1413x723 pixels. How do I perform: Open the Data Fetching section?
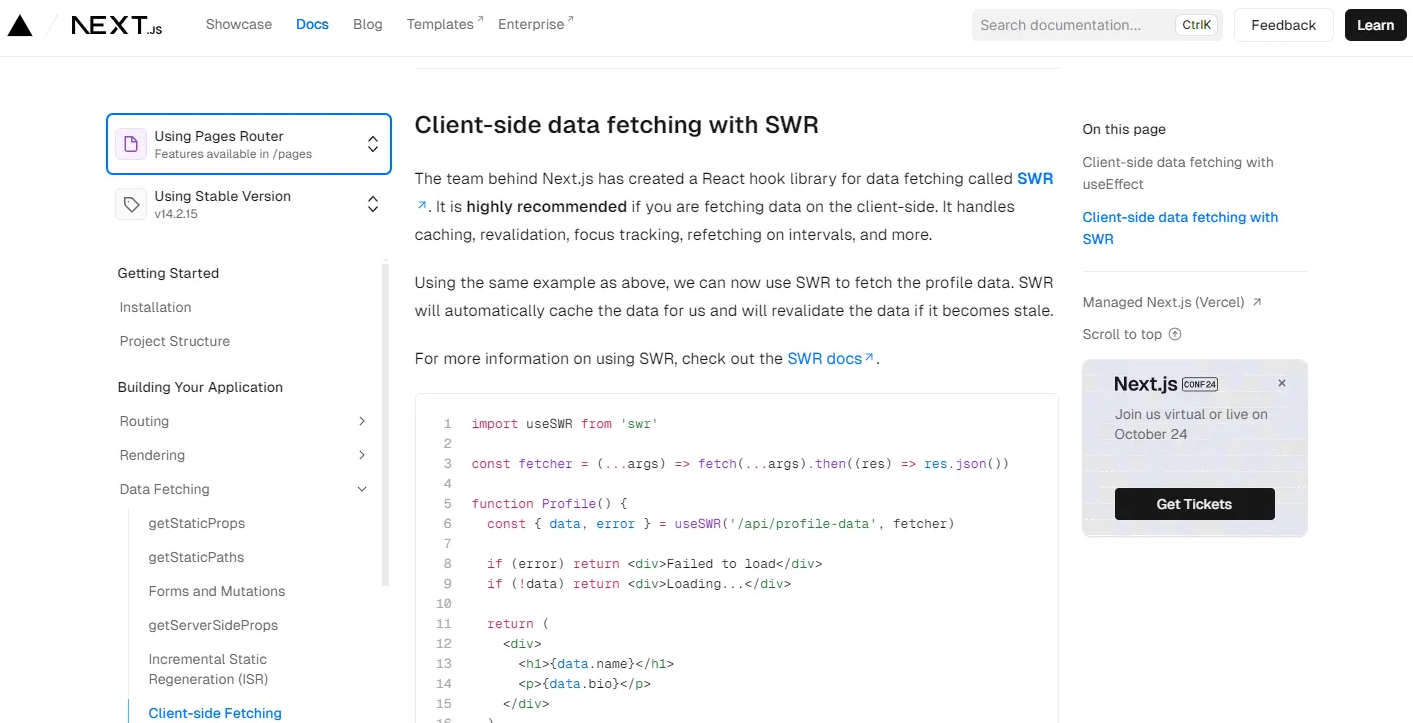tap(164, 489)
